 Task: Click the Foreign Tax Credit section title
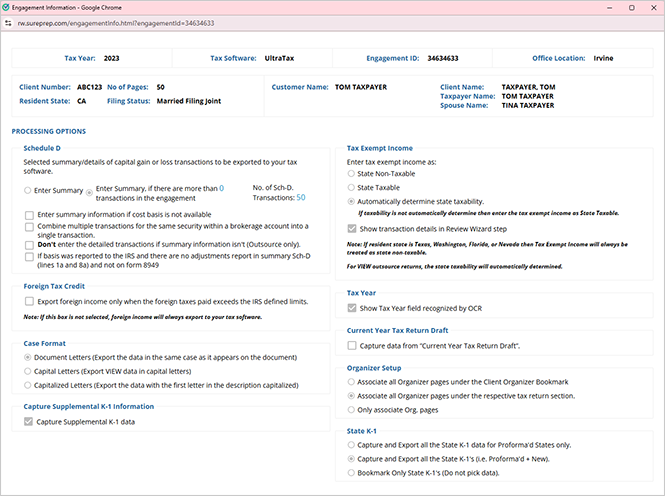click(x=54, y=286)
